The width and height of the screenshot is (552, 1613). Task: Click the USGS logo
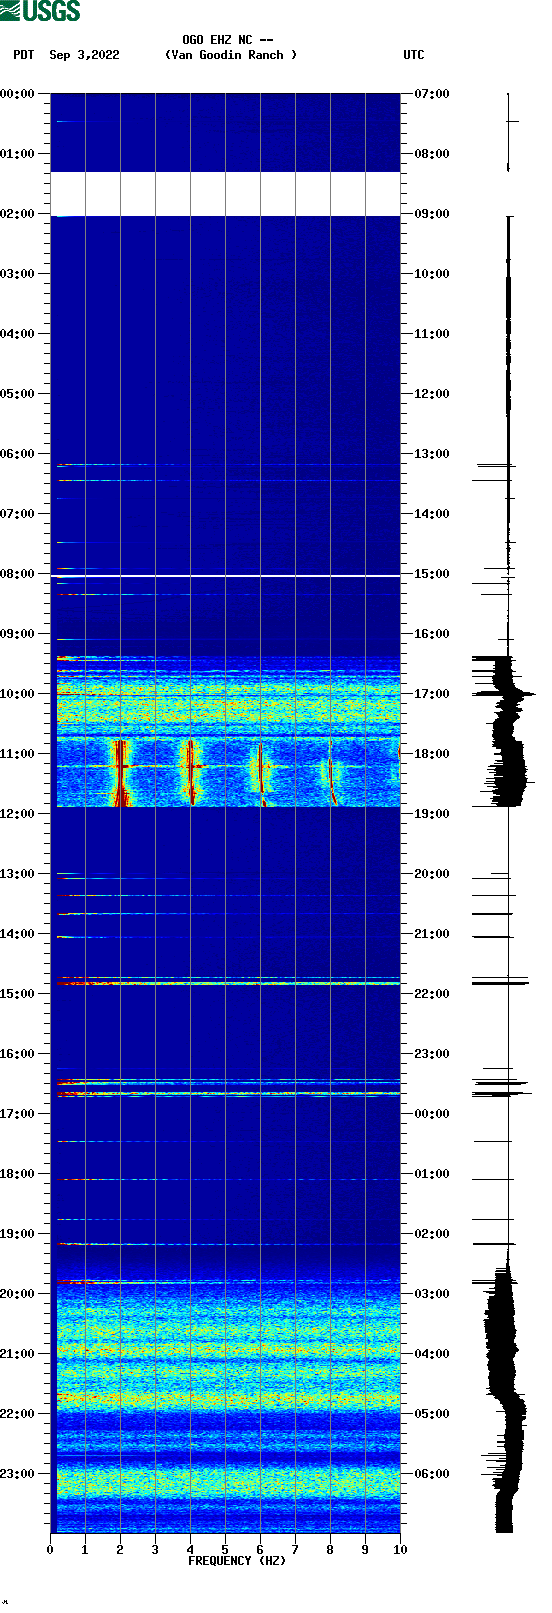pyautogui.click(x=40, y=11)
